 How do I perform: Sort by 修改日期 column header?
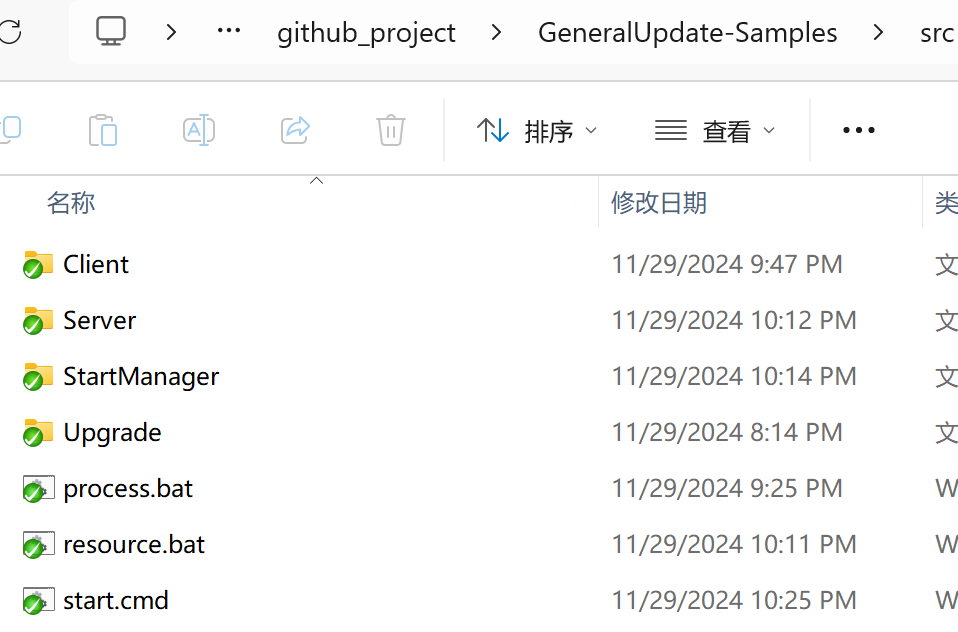point(659,203)
